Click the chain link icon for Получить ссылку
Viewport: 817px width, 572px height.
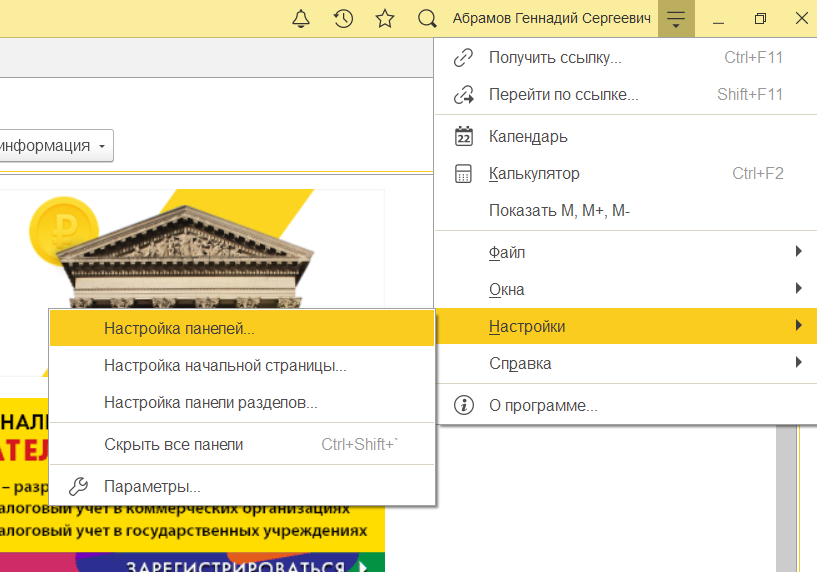click(x=463, y=58)
